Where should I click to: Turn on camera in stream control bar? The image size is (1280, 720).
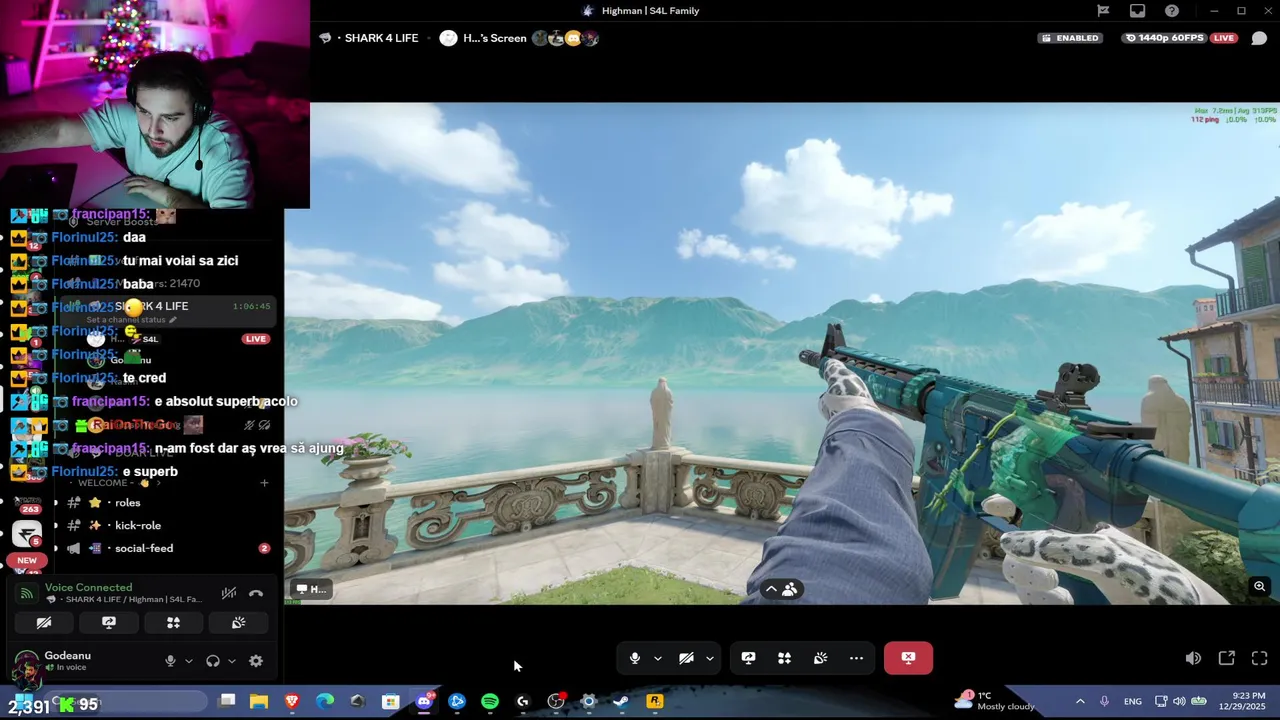686,658
